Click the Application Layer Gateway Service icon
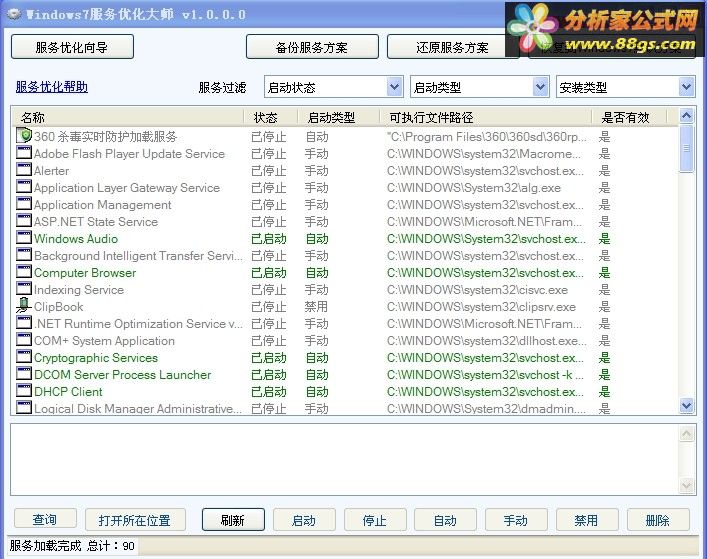Viewport: 707px width, 559px height. 24,187
